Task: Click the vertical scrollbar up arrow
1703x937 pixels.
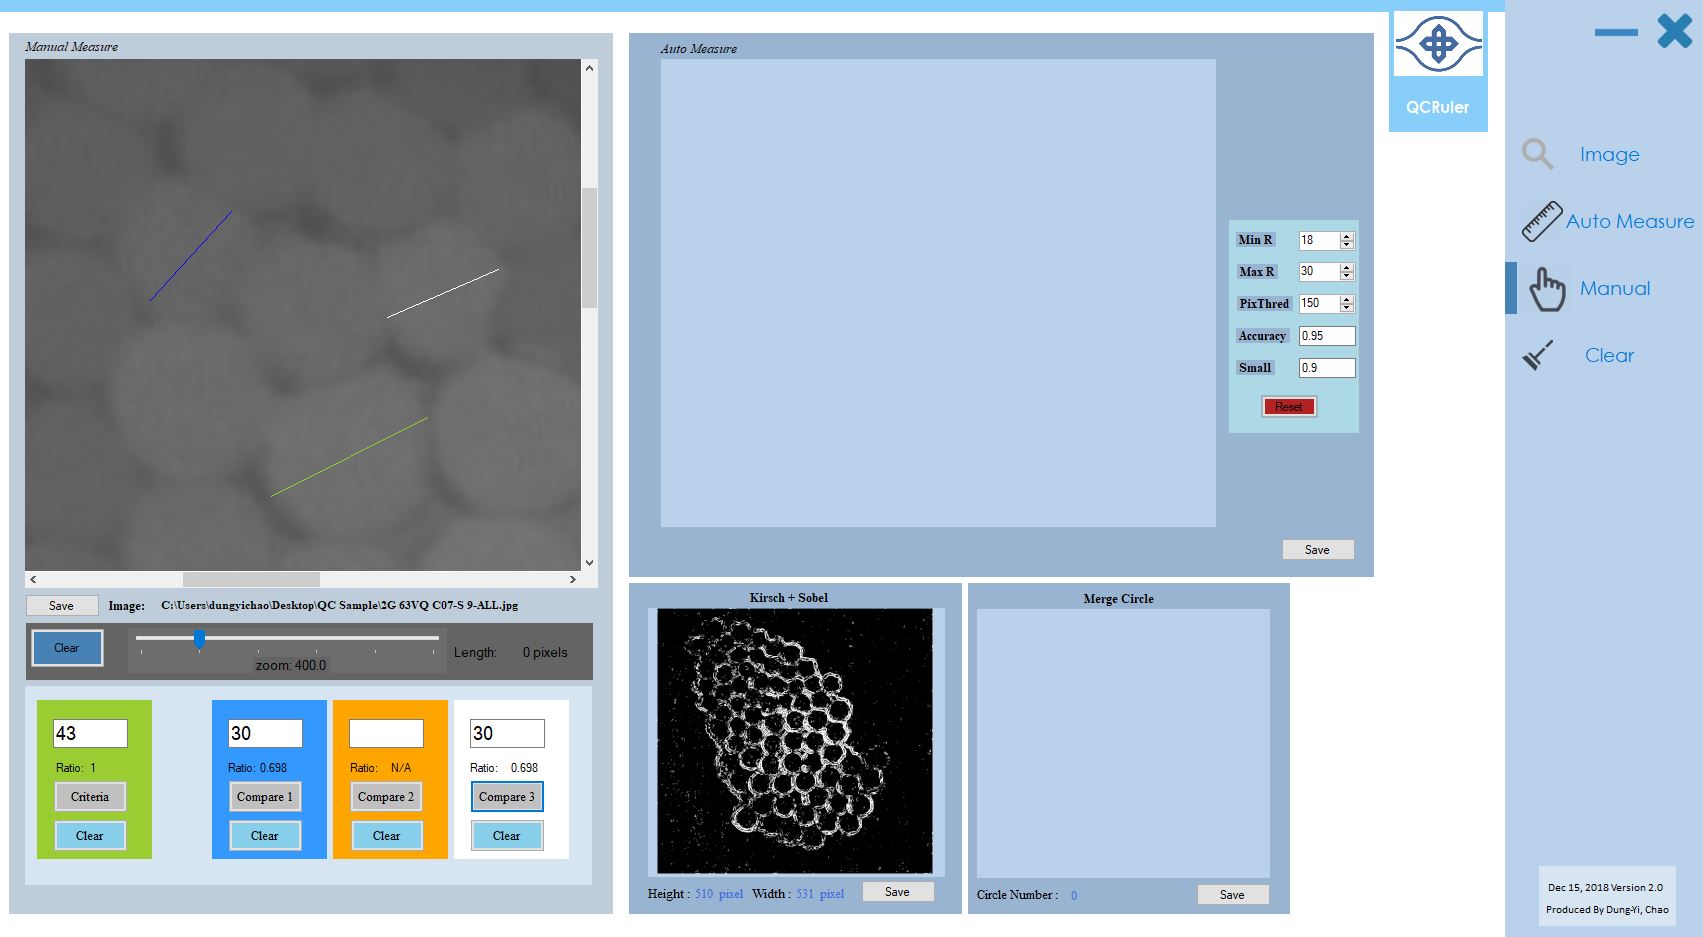Action: pyautogui.click(x=589, y=68)
